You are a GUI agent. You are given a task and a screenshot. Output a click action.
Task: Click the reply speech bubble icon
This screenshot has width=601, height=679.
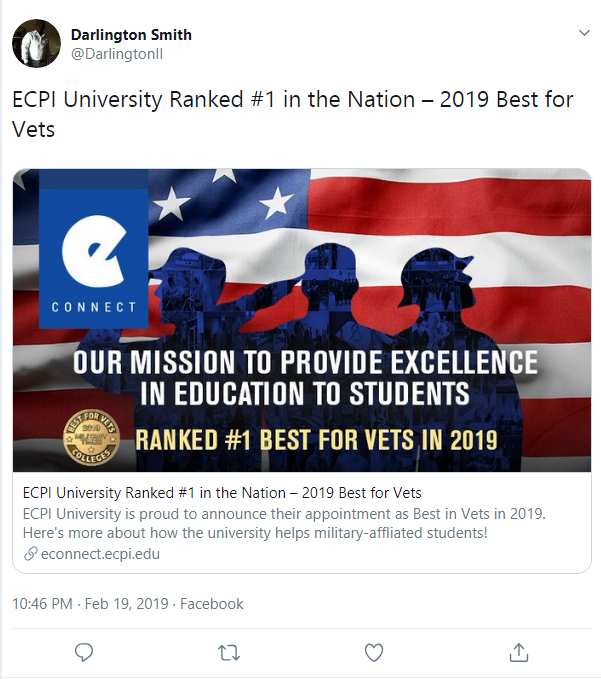pyautogui.click(x=84, y=653)
